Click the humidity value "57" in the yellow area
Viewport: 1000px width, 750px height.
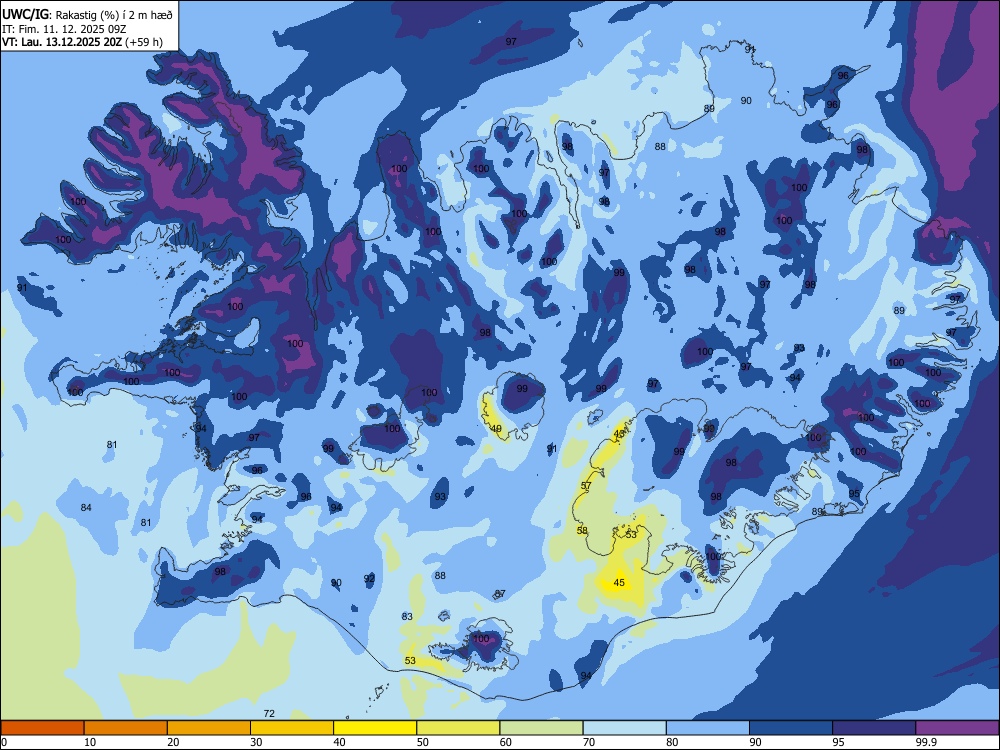point(587,486)
